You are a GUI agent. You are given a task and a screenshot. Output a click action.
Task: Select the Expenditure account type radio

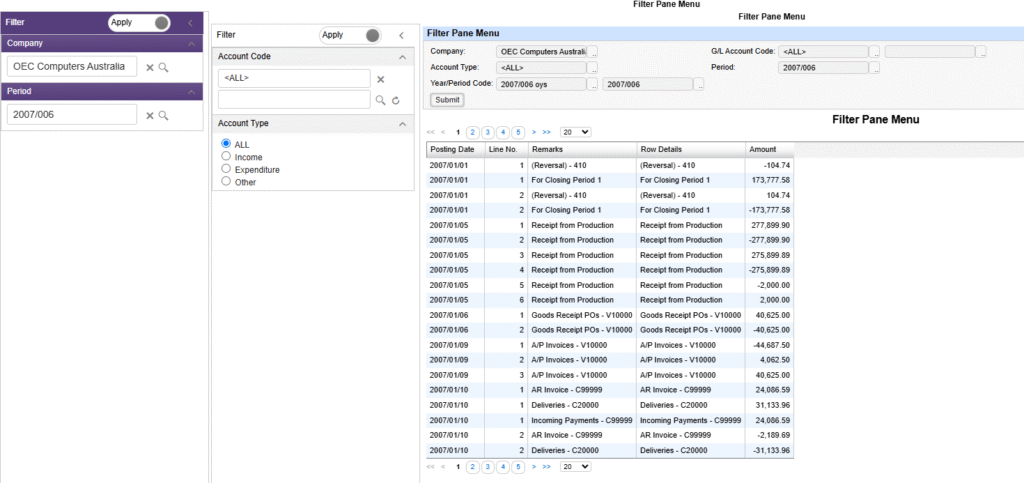(226, 169)
